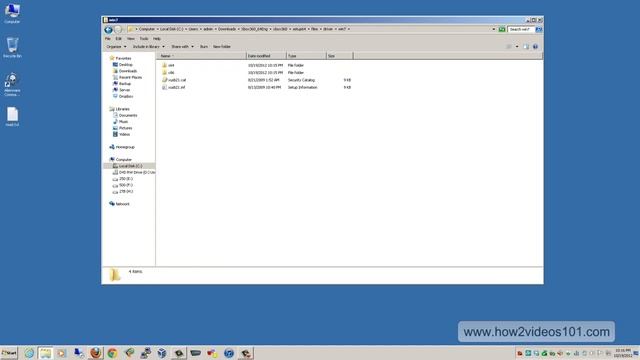Select Local Disk (C:) in sidebar

click(129, 166)
